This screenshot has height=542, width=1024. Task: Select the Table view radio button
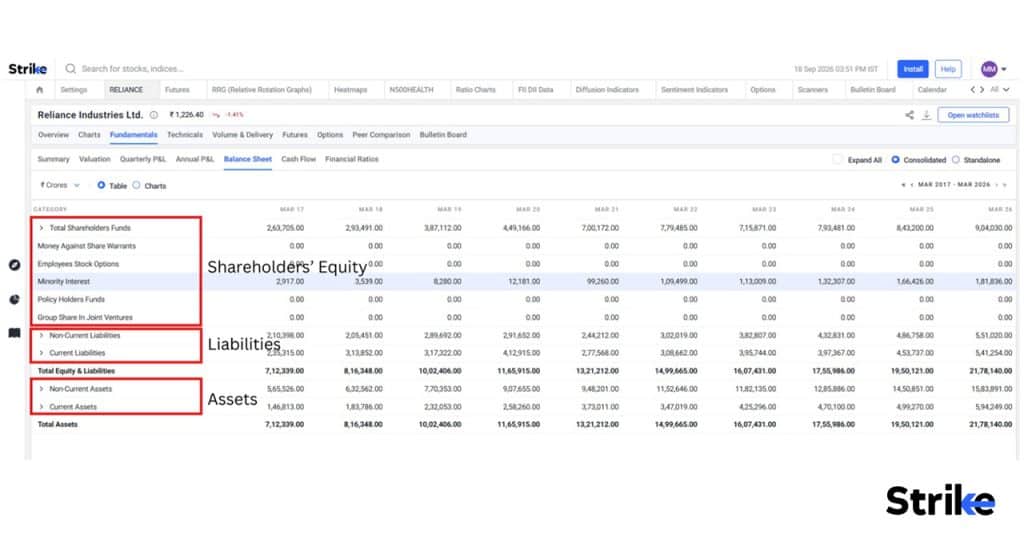click(x=101, y=185)
